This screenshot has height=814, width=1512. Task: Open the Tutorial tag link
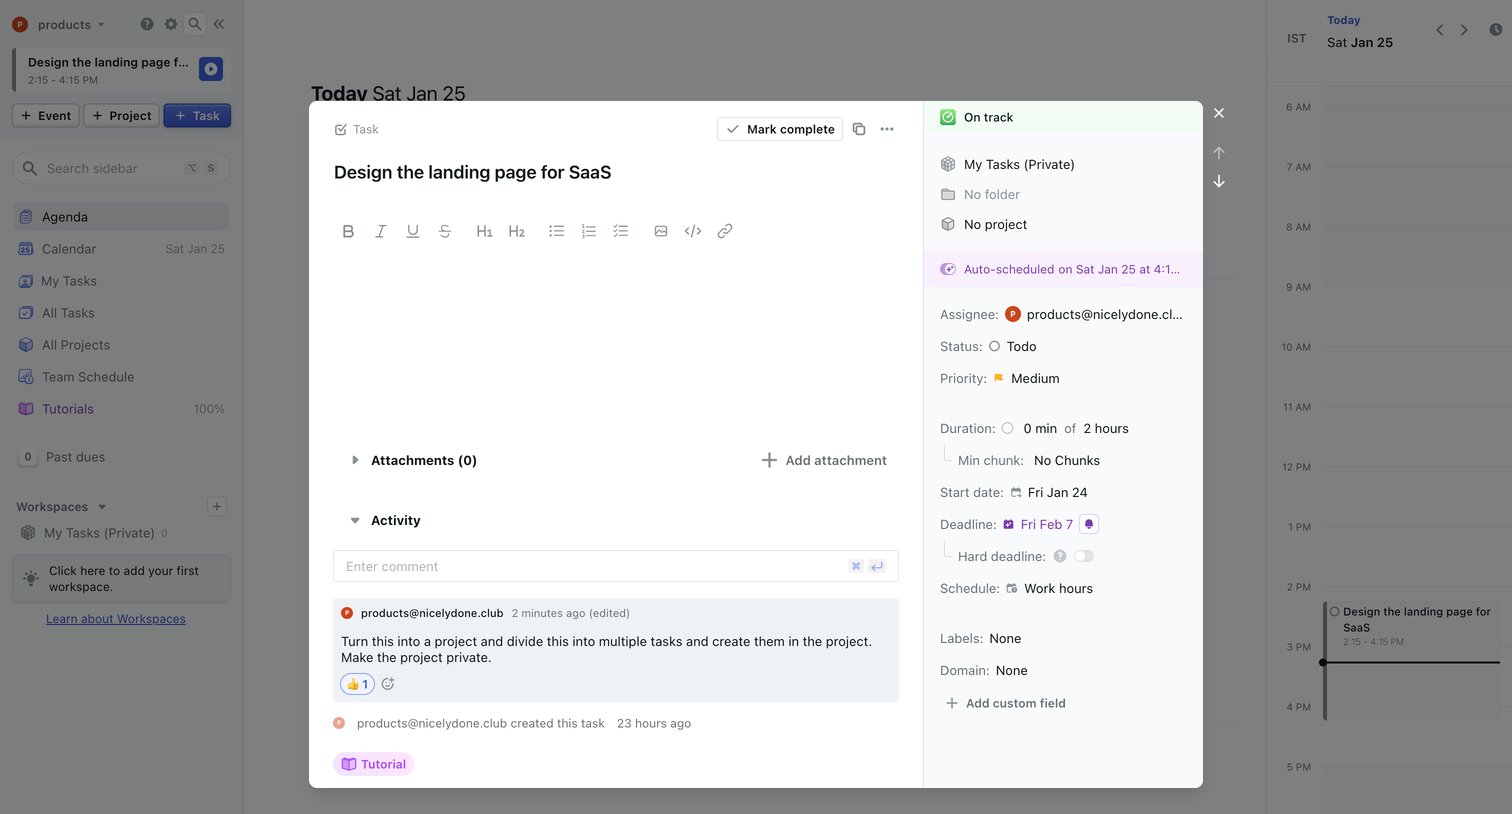tap(373, 764)
